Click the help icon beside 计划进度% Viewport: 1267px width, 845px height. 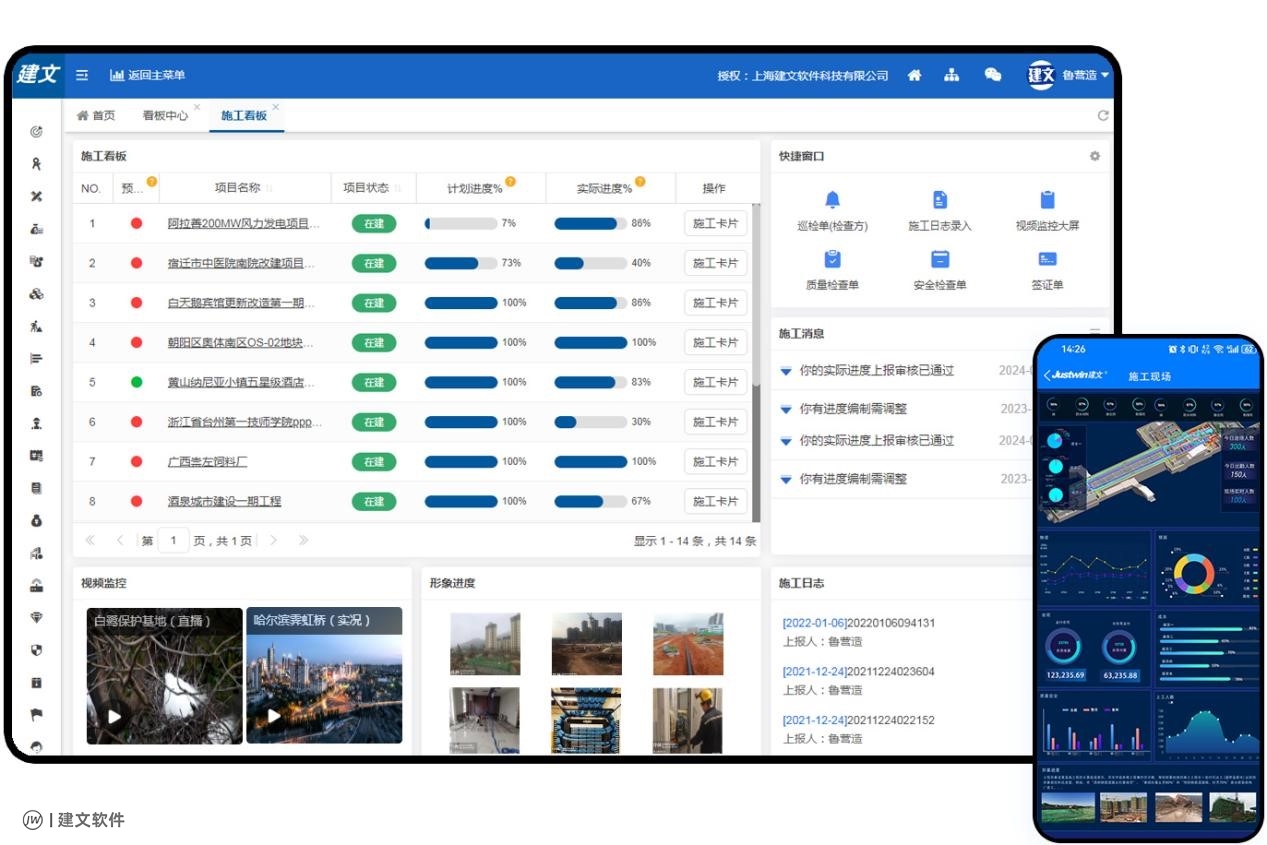(x=510, y=182)
